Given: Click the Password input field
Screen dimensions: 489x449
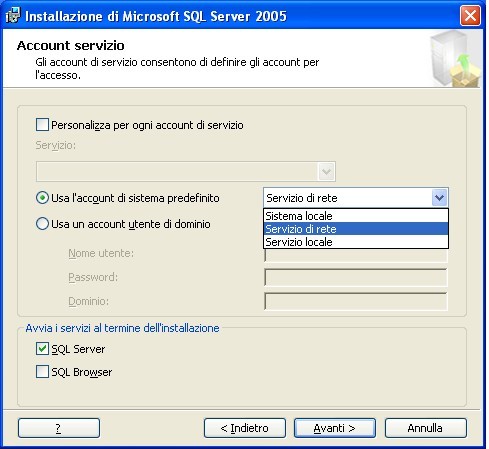Looking at the screenshot, I should point(356,277).
